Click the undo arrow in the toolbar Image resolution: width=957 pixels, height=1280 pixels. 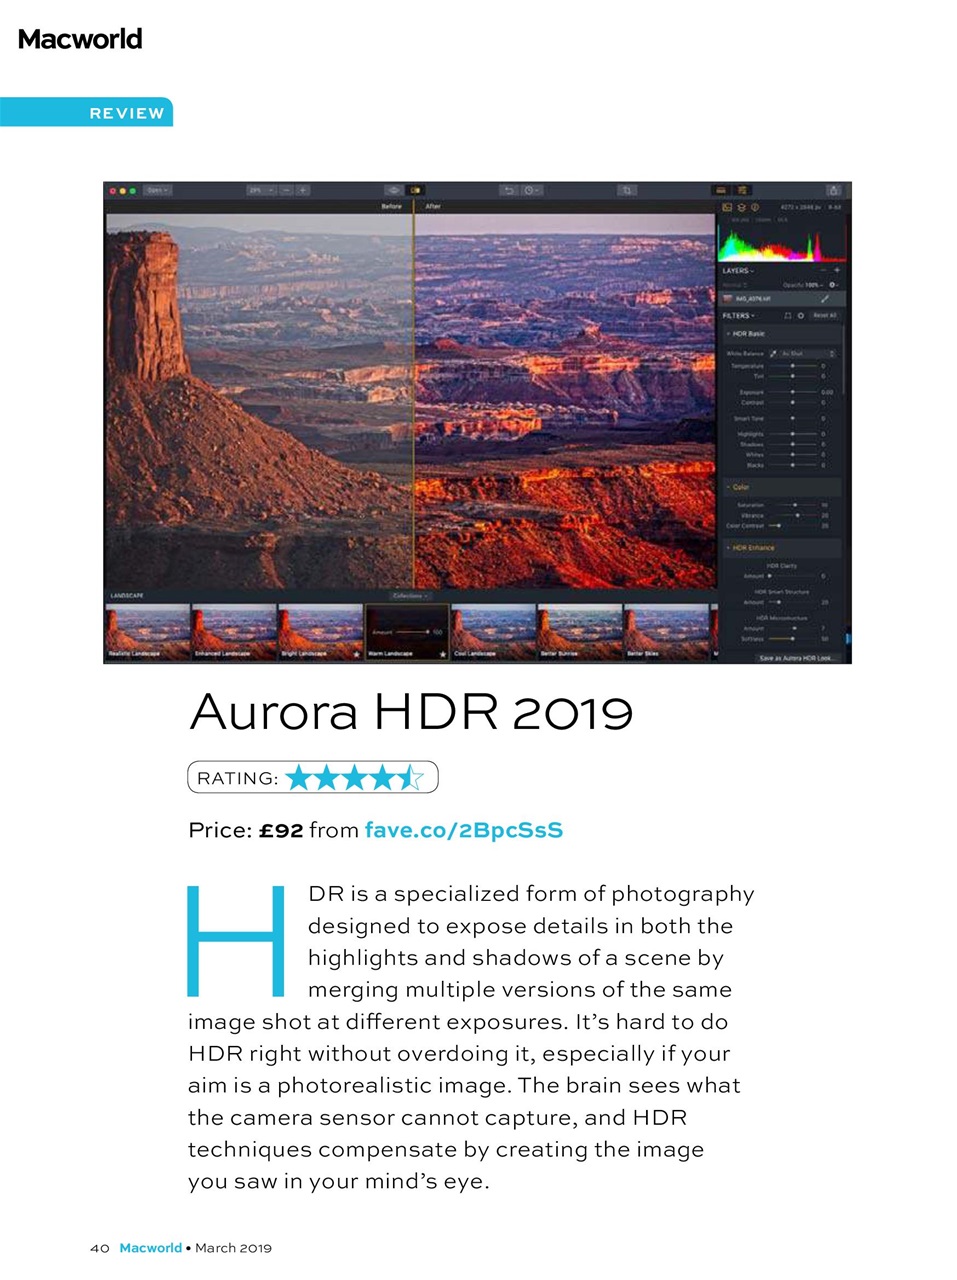(x=509, y=191)
